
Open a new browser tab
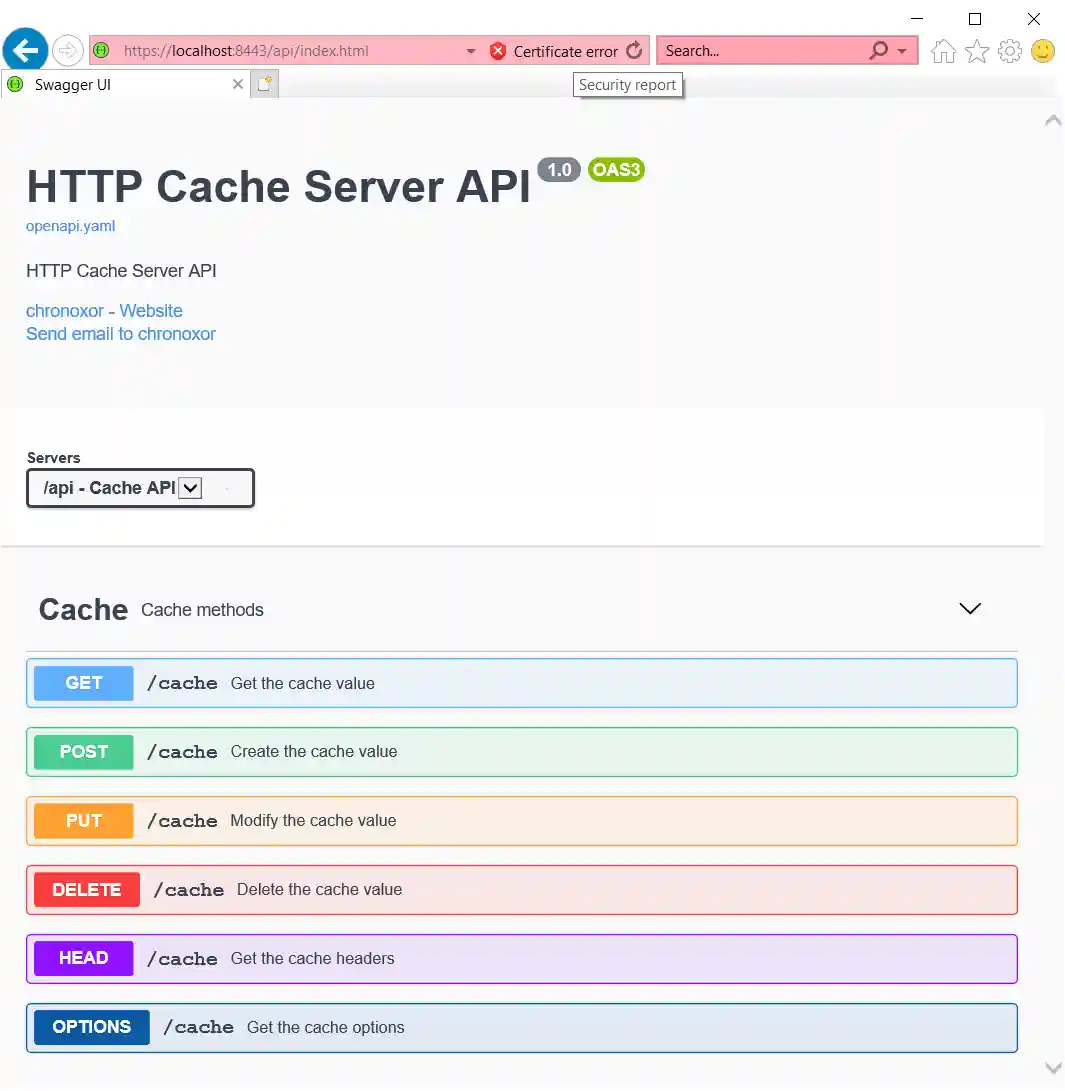262,85
